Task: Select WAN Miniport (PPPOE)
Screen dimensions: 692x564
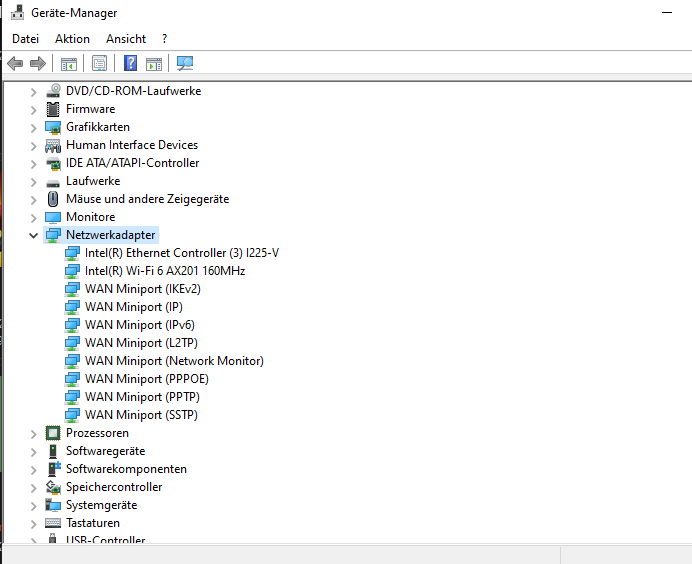Action: click(147, 379)
